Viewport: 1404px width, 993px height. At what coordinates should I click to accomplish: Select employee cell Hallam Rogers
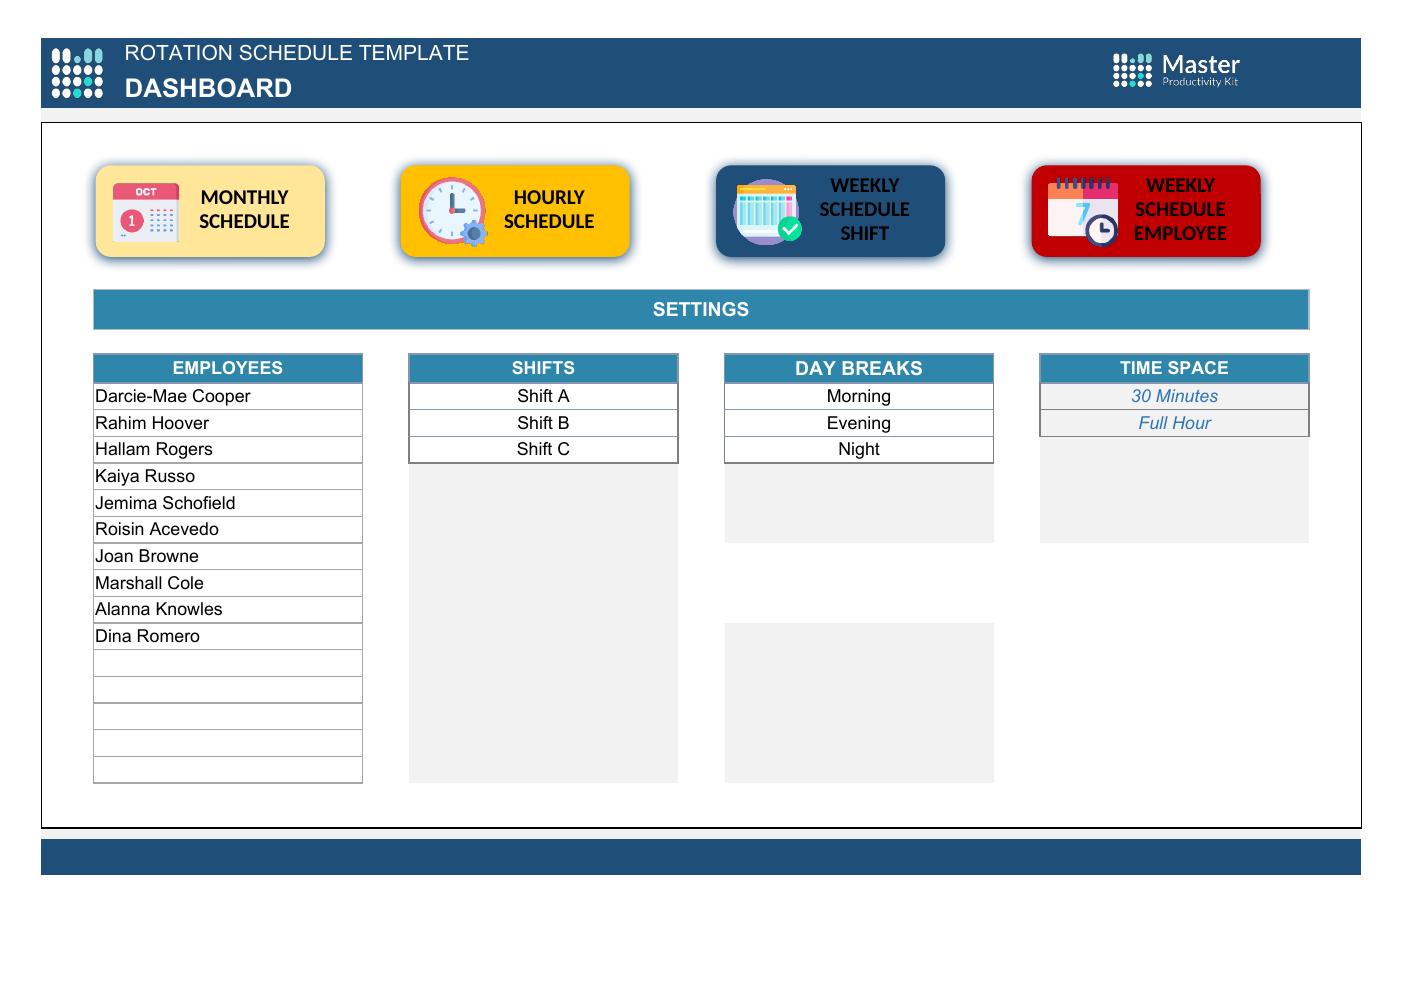click(x=228, y=450)
